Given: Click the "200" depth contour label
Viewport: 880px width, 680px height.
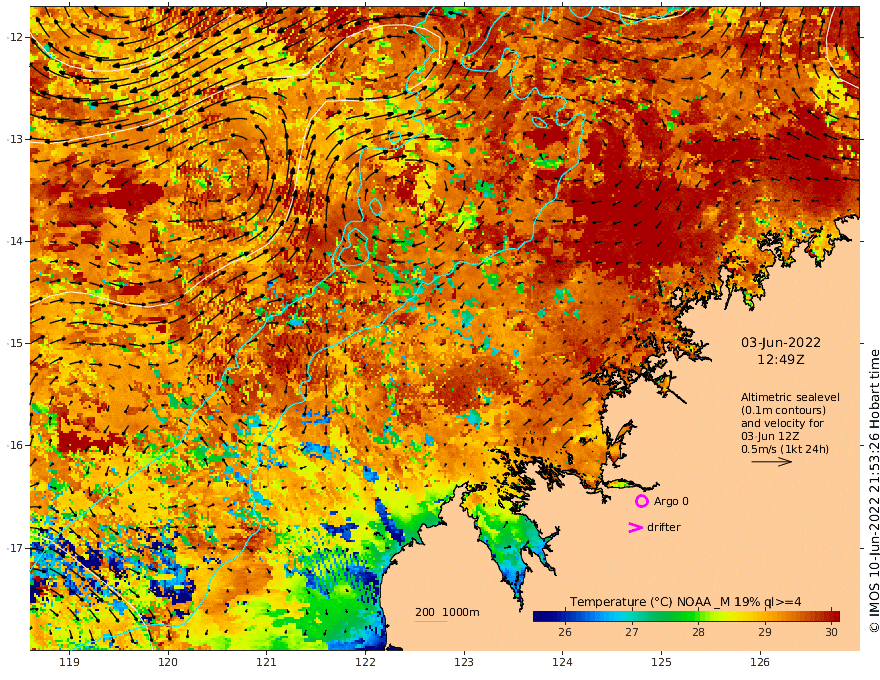Looking at the screenshot, I should (425, 612).
